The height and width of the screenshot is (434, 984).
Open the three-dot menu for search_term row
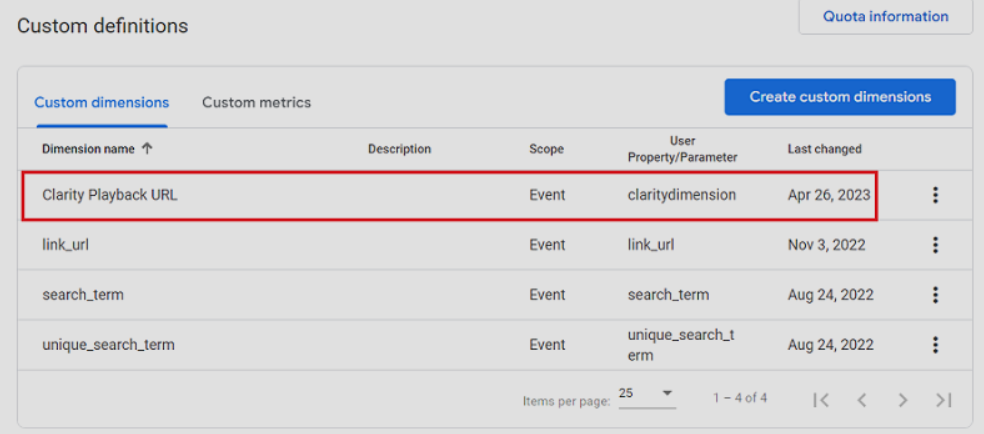coord(935,295)
